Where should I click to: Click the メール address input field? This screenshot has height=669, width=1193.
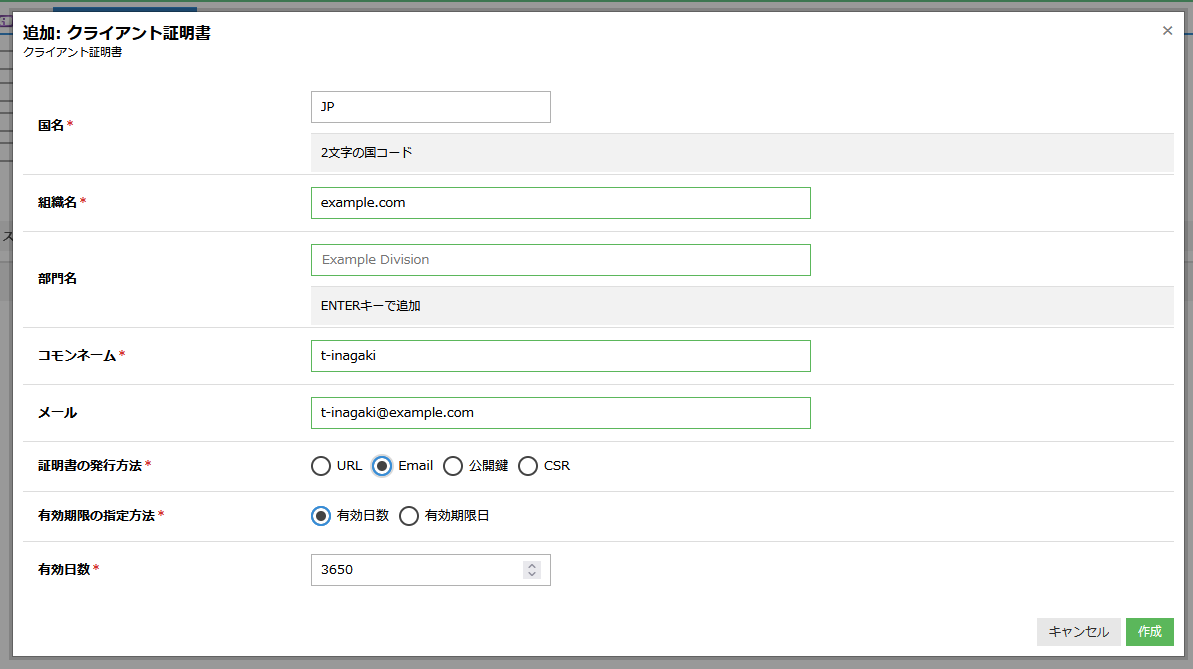[x=560, y=413]
